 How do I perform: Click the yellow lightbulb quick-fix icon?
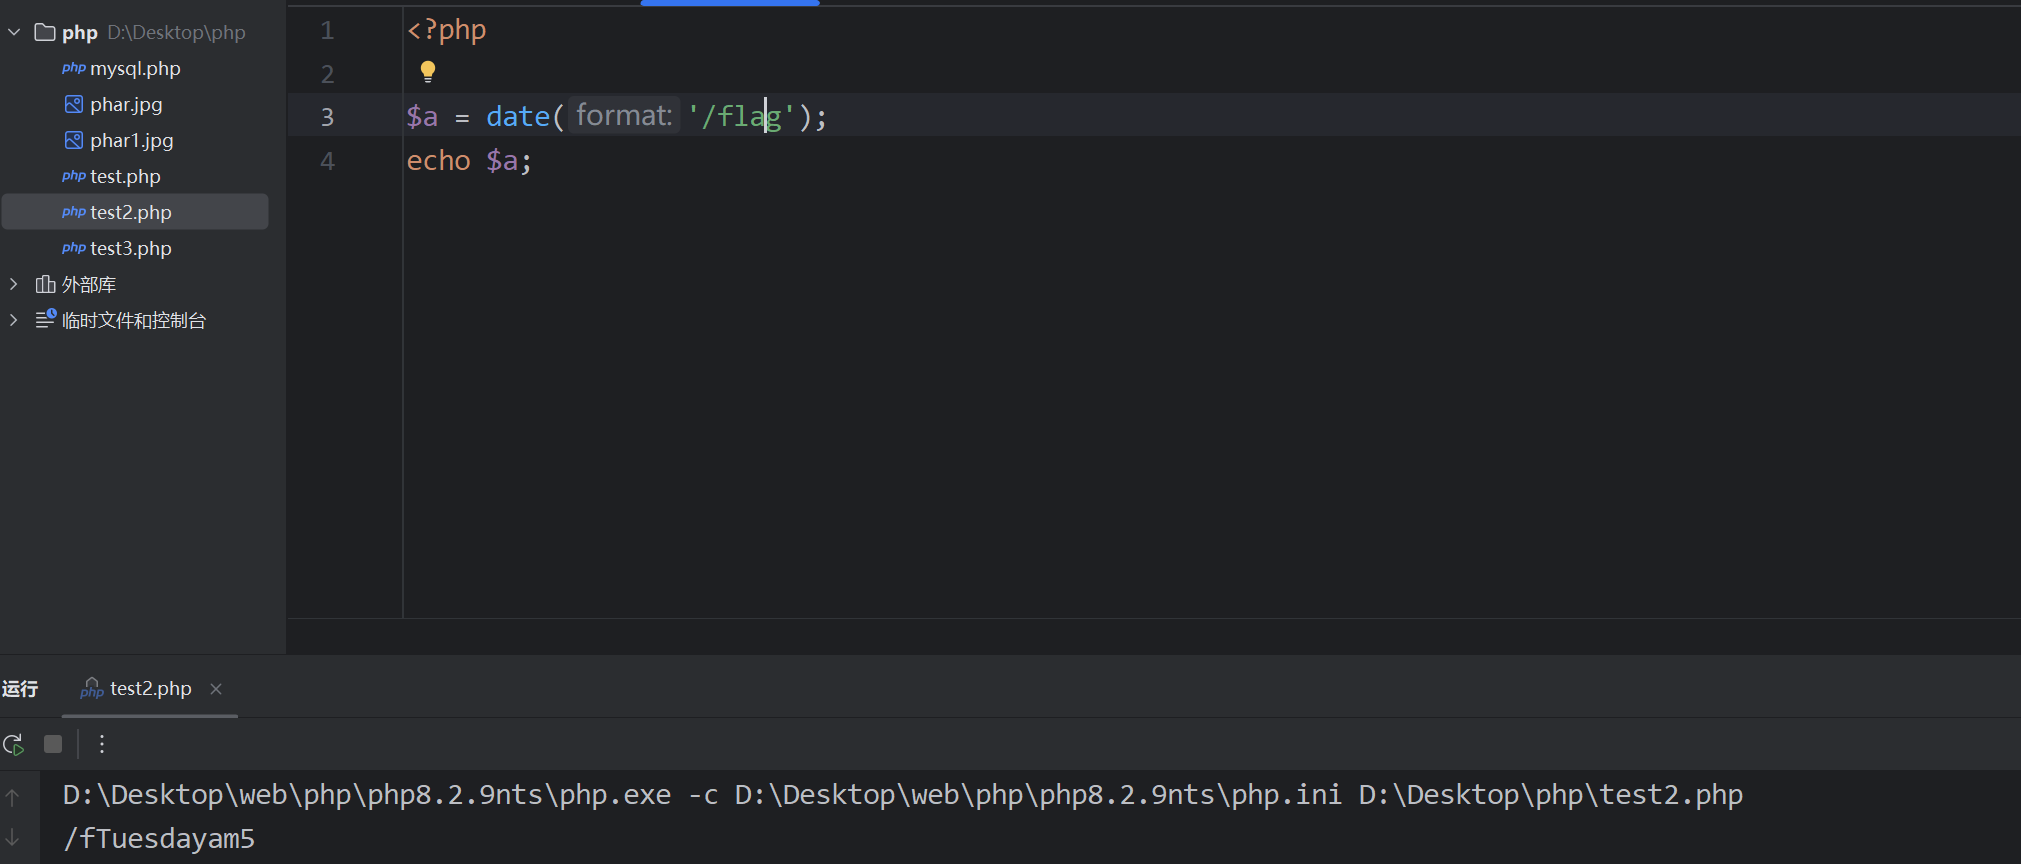428,71
